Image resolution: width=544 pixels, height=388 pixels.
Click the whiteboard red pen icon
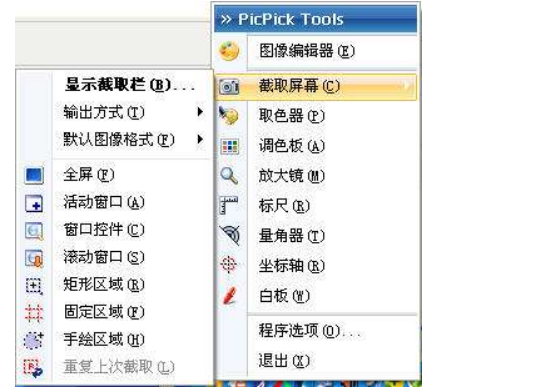230,295
